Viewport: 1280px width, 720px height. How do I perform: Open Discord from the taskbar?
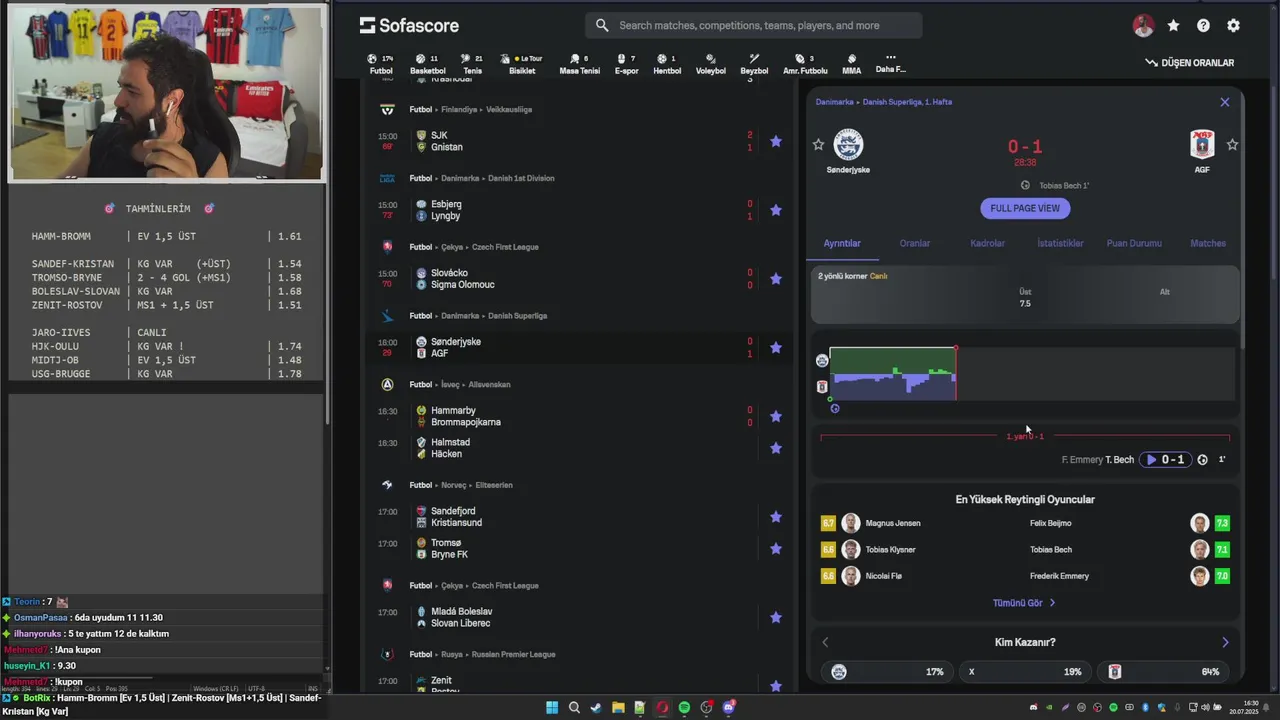pos(728,707)
